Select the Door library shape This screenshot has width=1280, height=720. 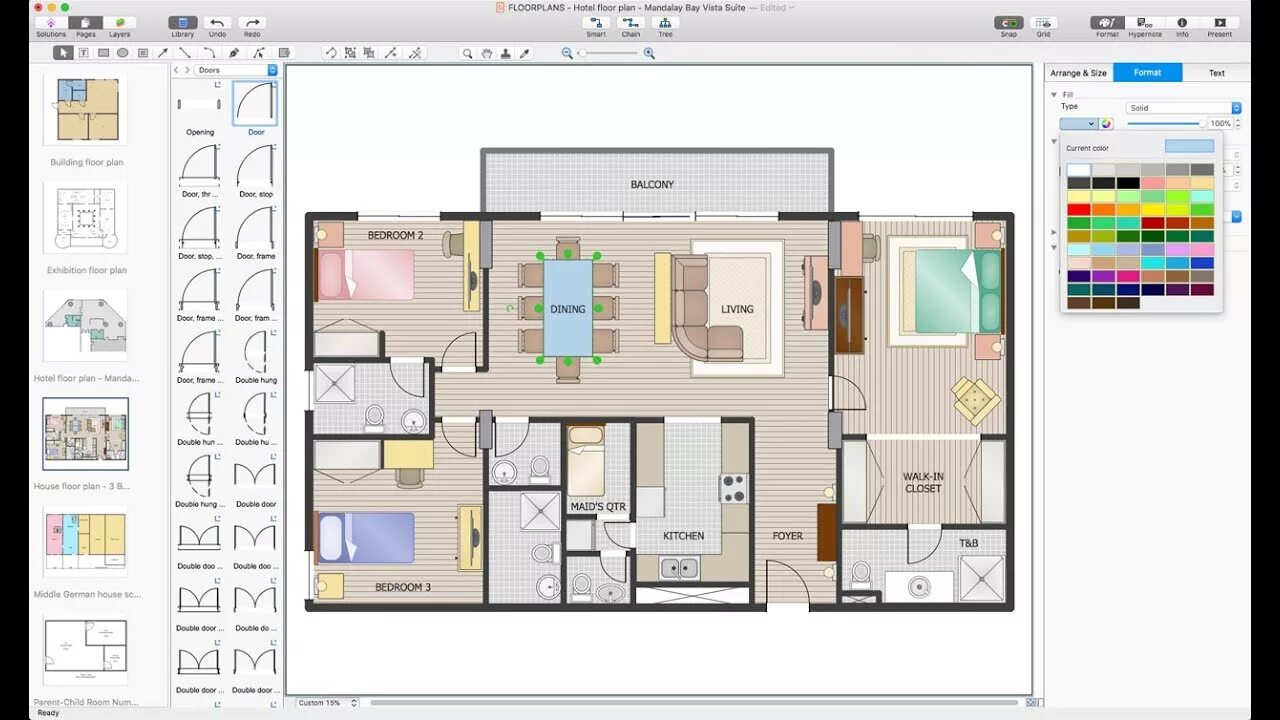tap(256, 109)
